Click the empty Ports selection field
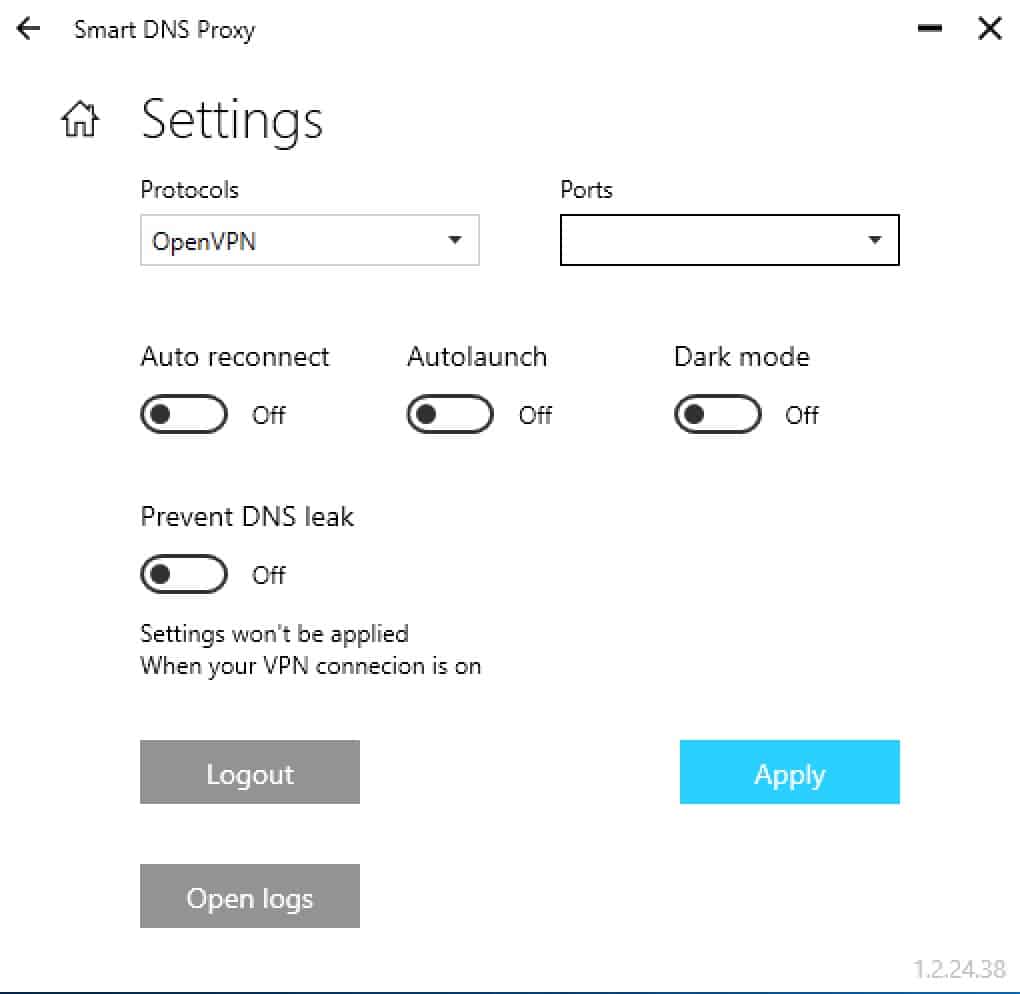 pos(729,240)
